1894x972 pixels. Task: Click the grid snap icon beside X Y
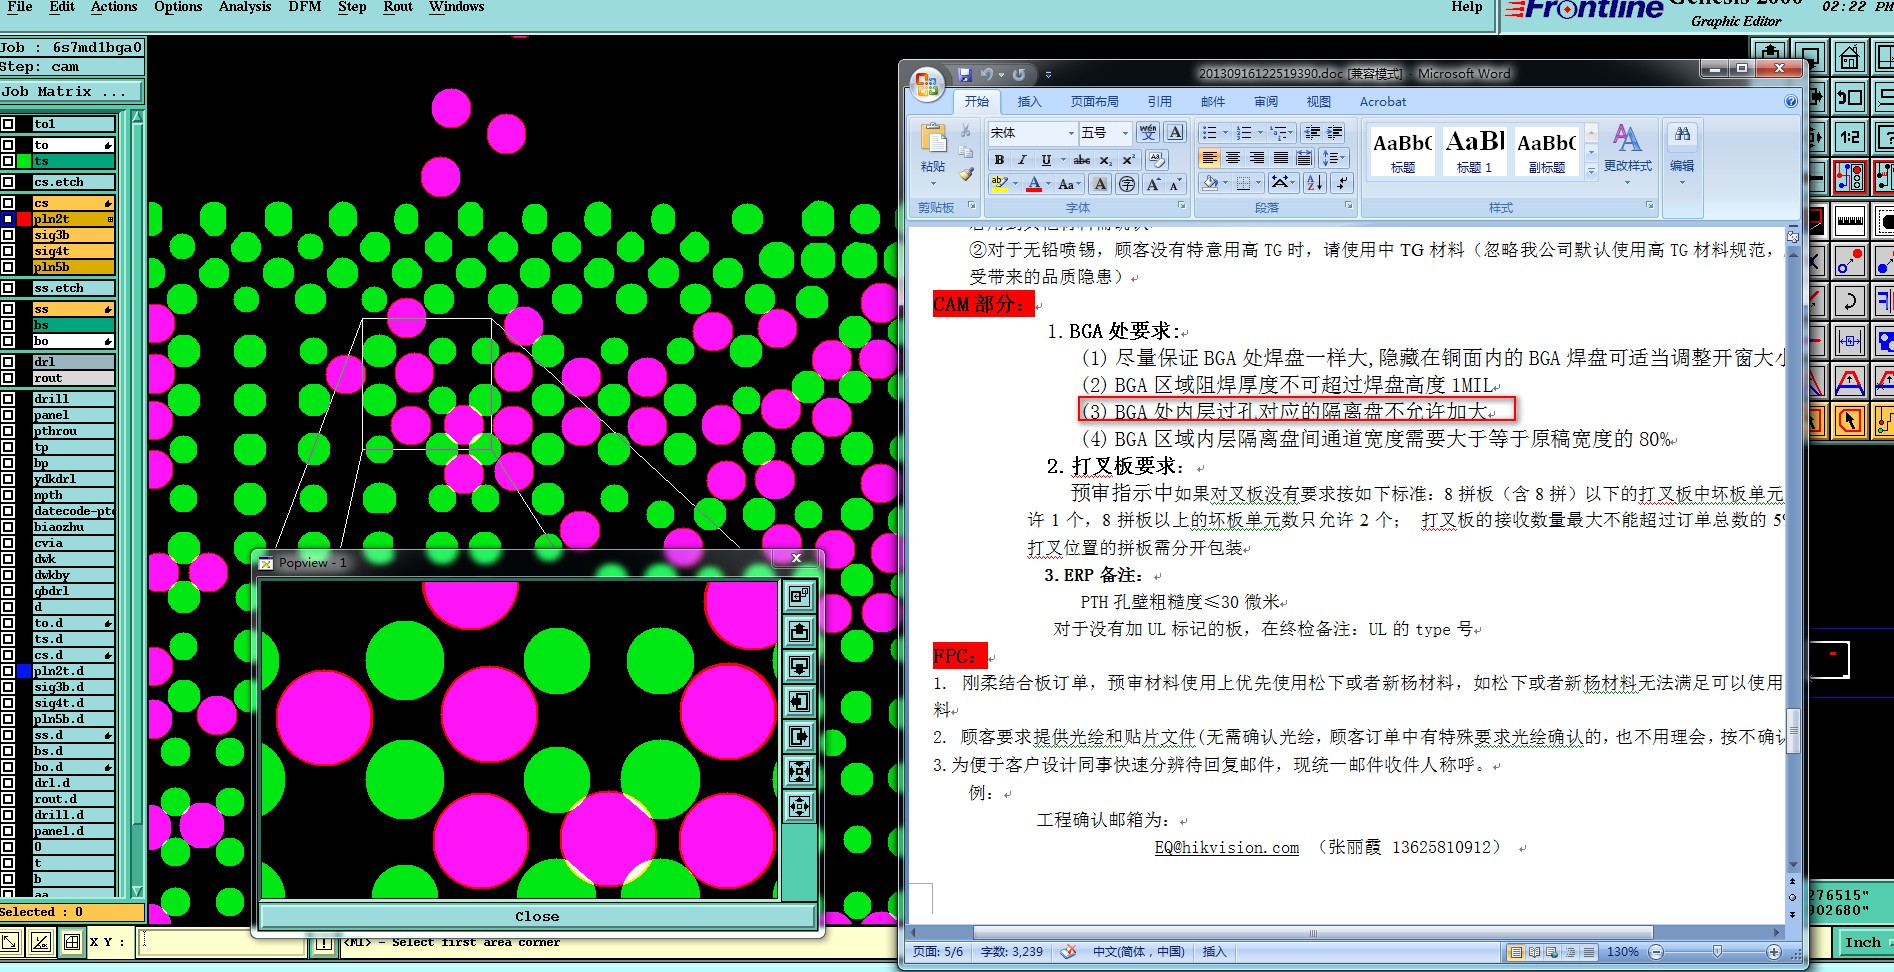pyautogui.click(x=72, y=942)
